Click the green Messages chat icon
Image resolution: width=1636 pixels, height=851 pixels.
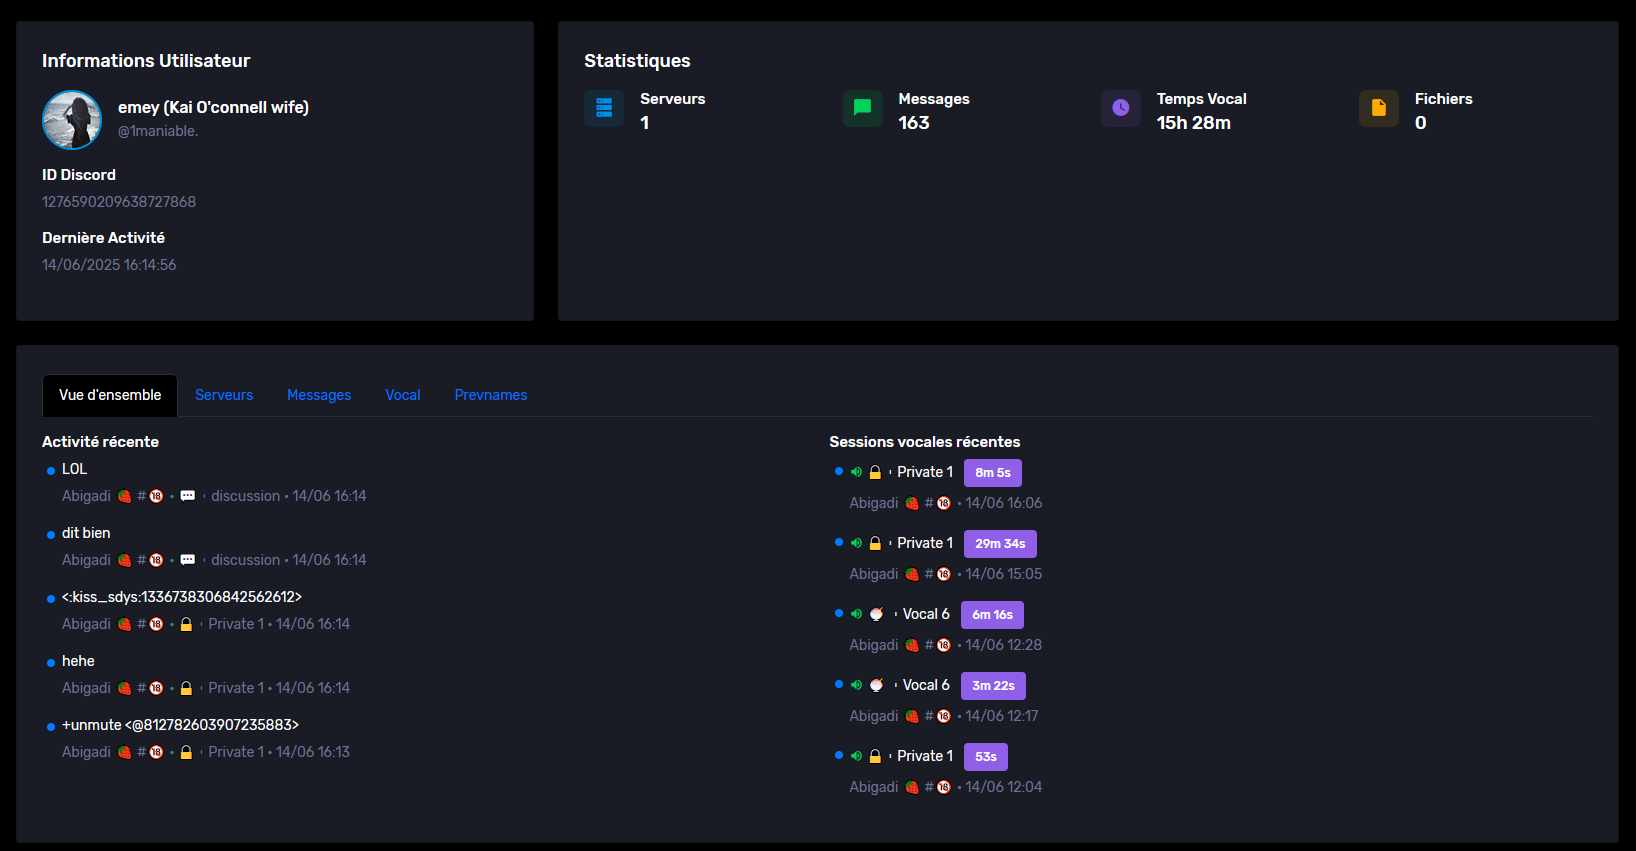click(862, 108)
